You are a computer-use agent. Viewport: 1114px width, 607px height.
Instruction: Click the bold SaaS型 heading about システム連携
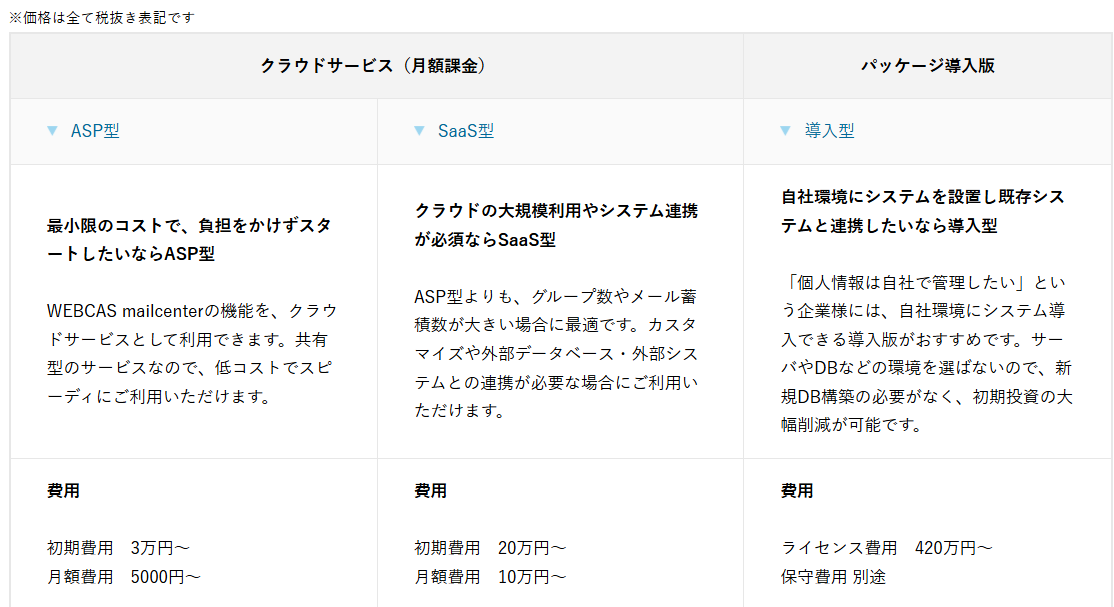coord(556,226)
